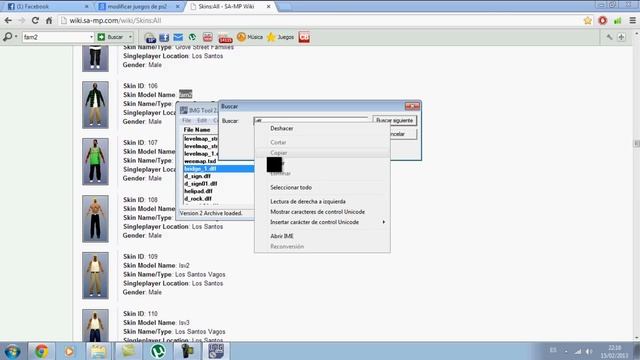Open the Juegos star toolbar shortcut
This screenshot has height=360, width=640.
280,37
